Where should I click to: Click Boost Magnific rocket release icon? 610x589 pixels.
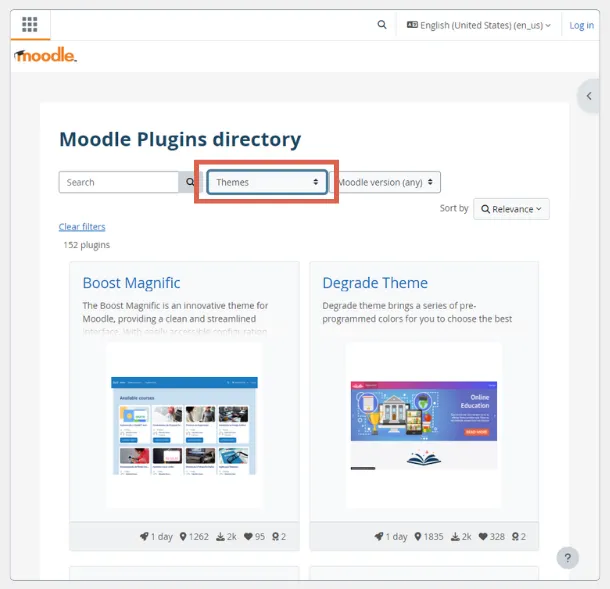pos(144,536)
